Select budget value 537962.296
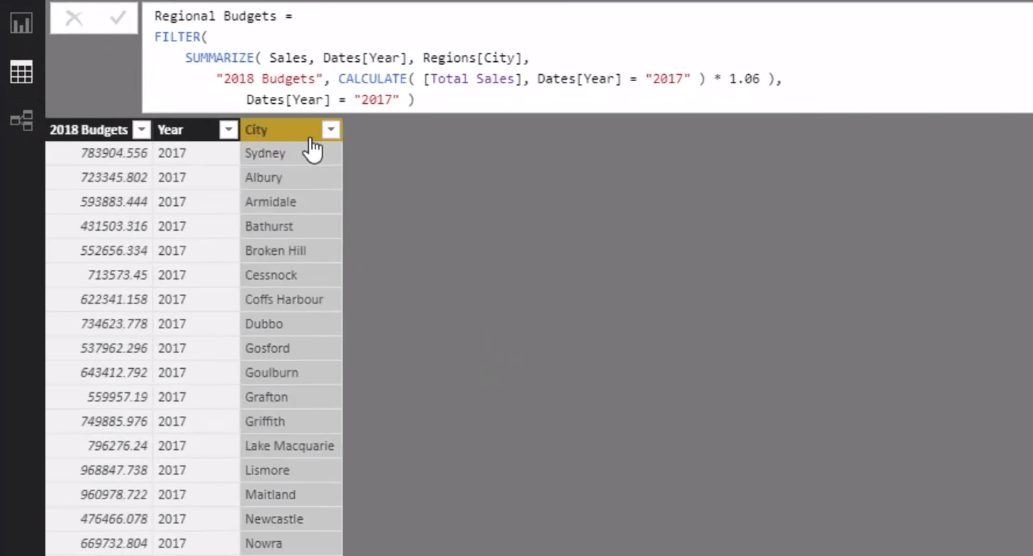 tap(99, 348)
